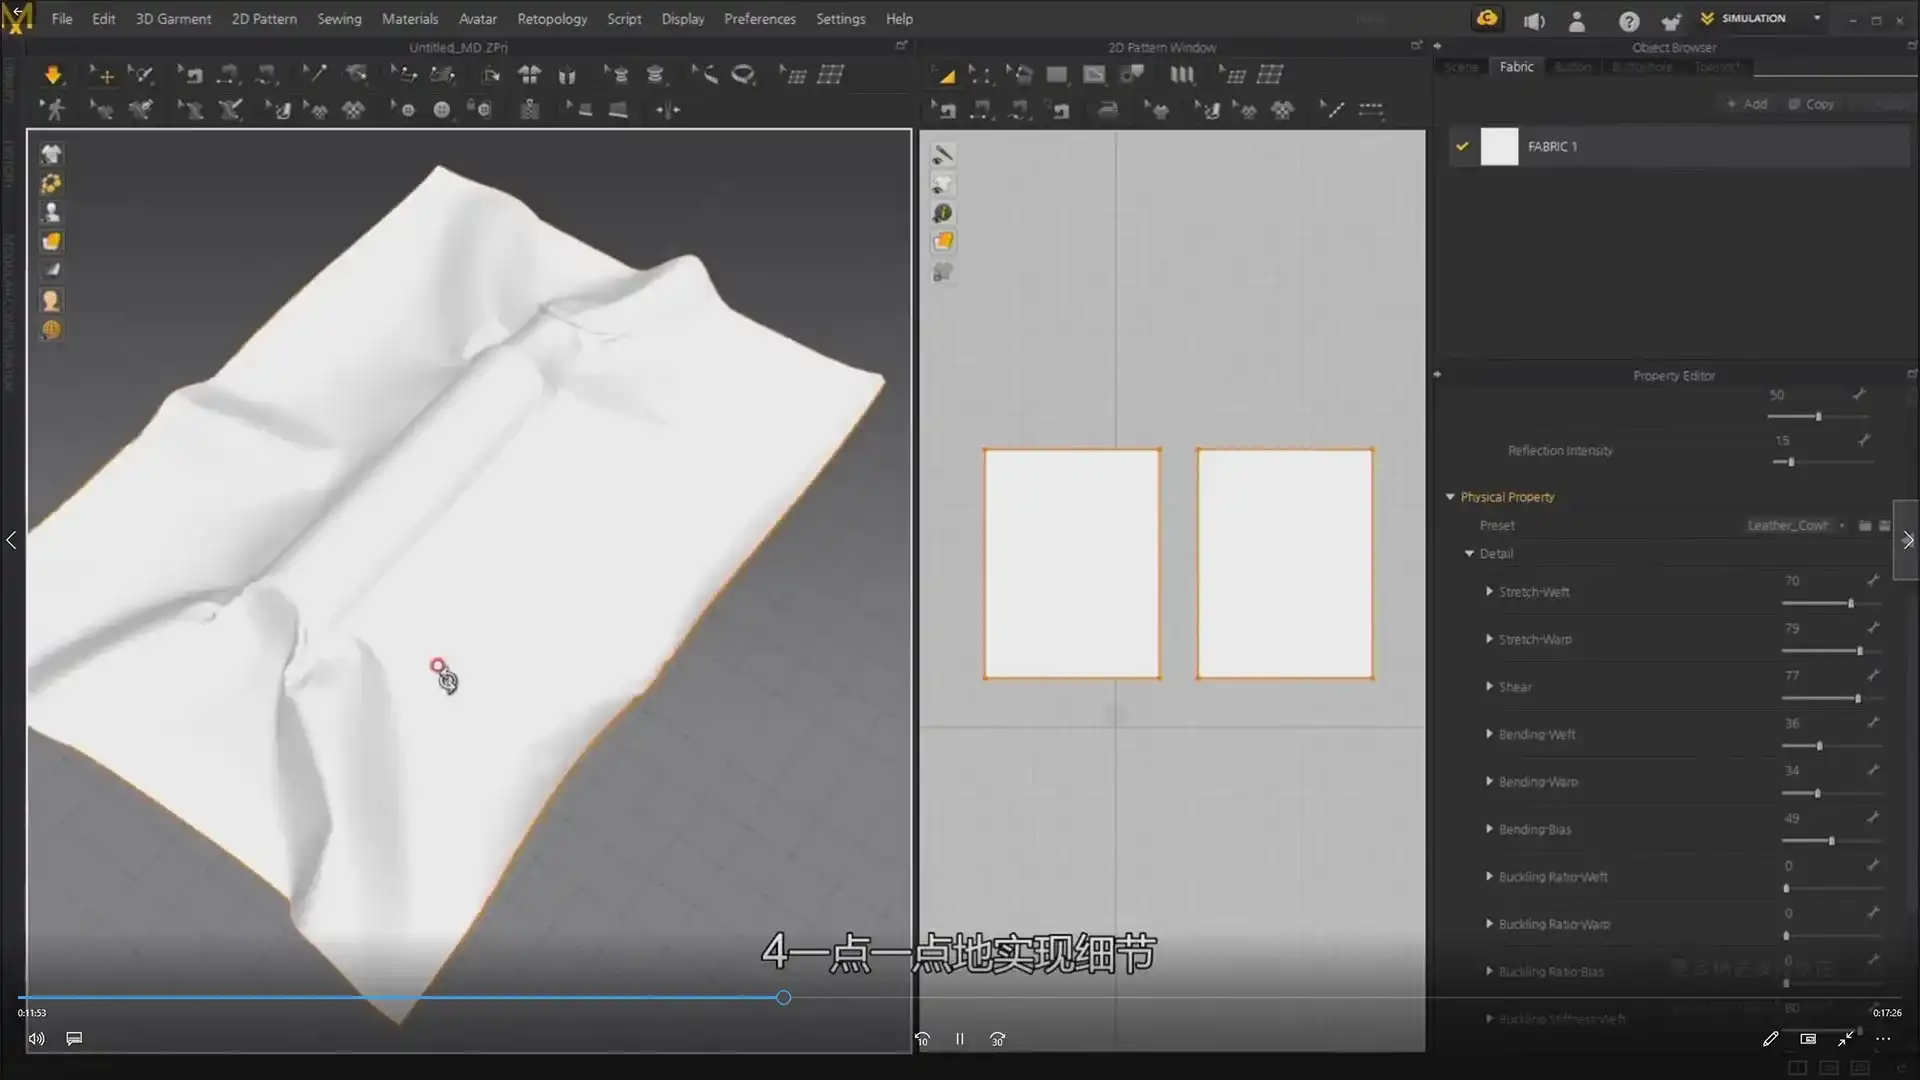Collapse the Physical Property section

pyautogui.click(x=1451, y=496)
